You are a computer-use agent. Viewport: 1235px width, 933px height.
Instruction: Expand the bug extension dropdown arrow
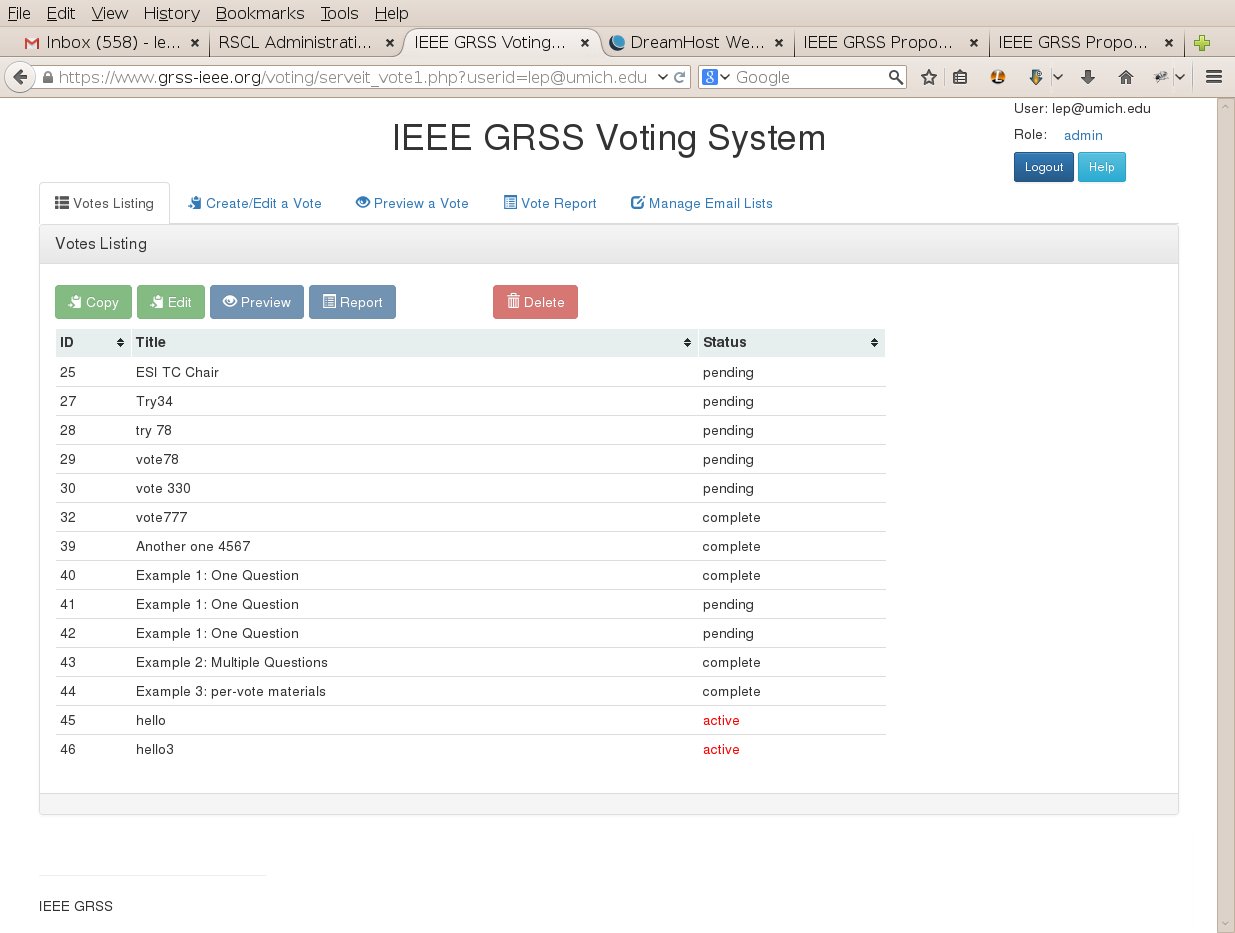coord(1180,77)
